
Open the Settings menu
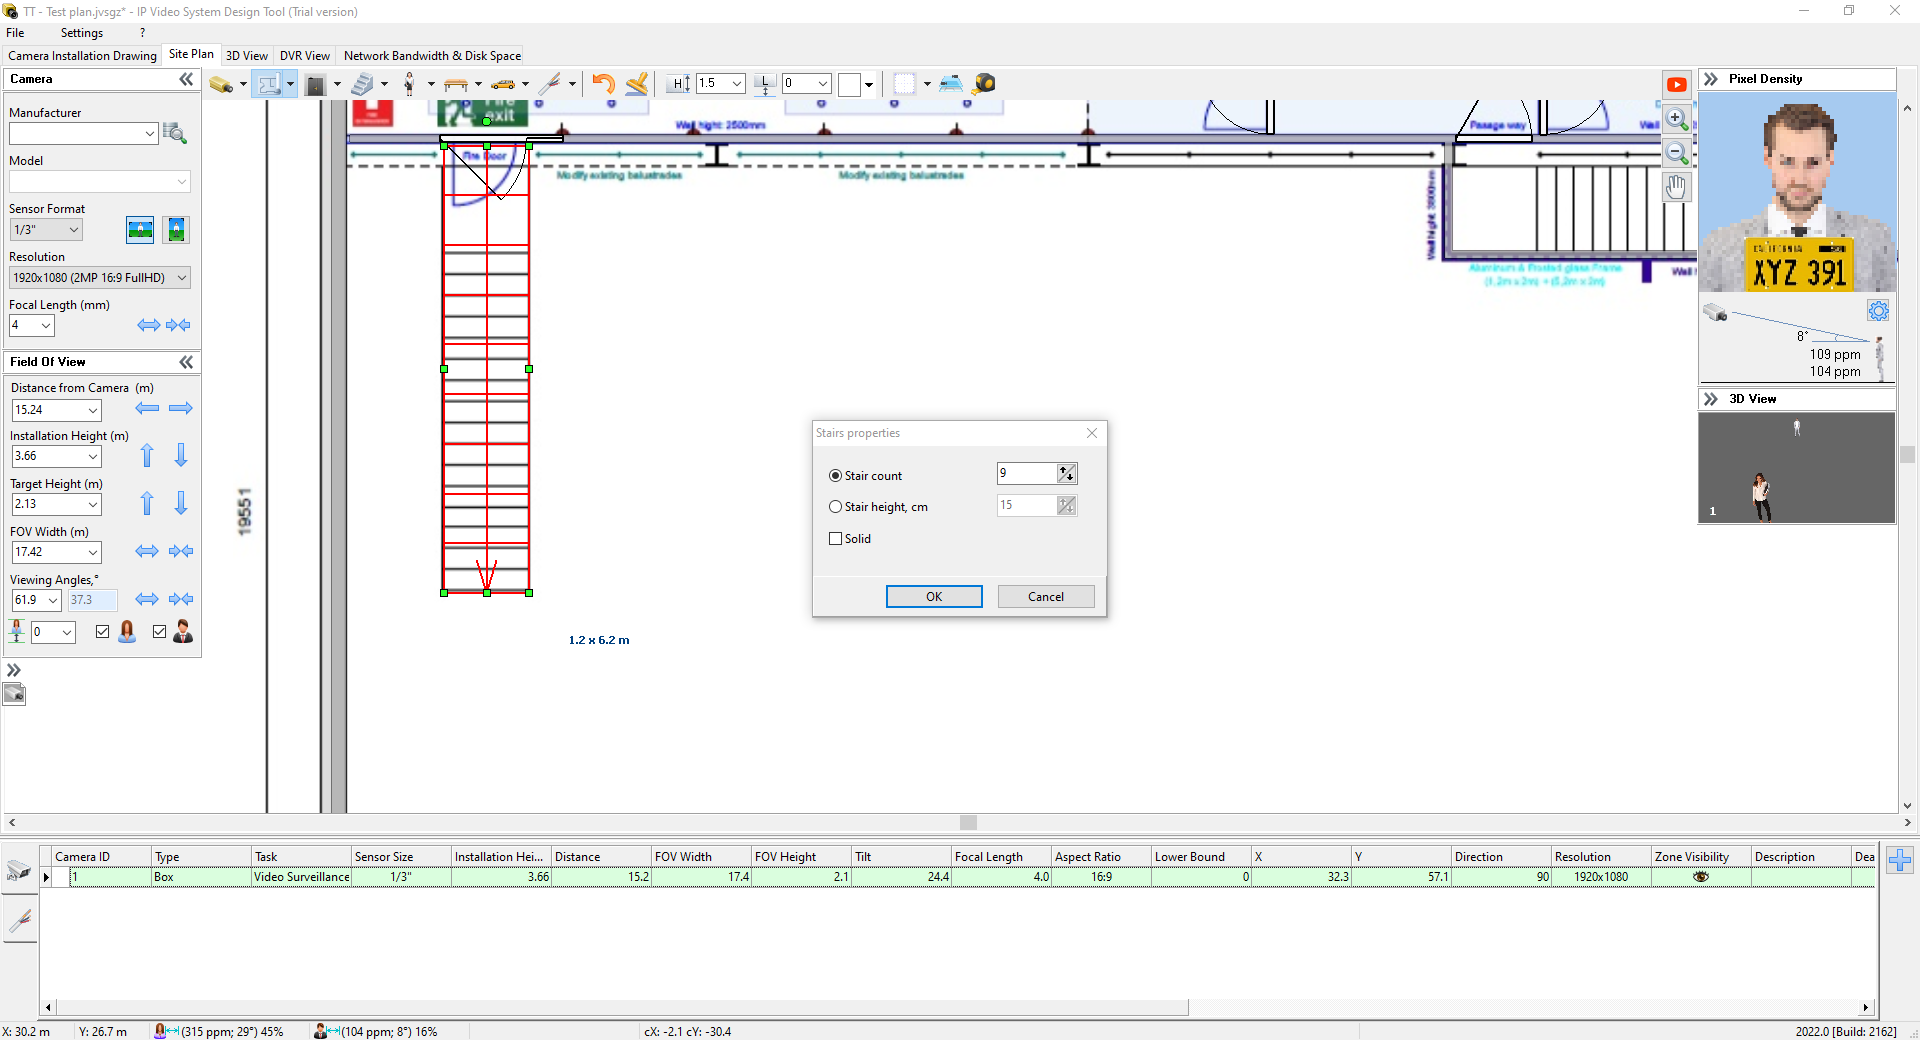click(81, 33)
